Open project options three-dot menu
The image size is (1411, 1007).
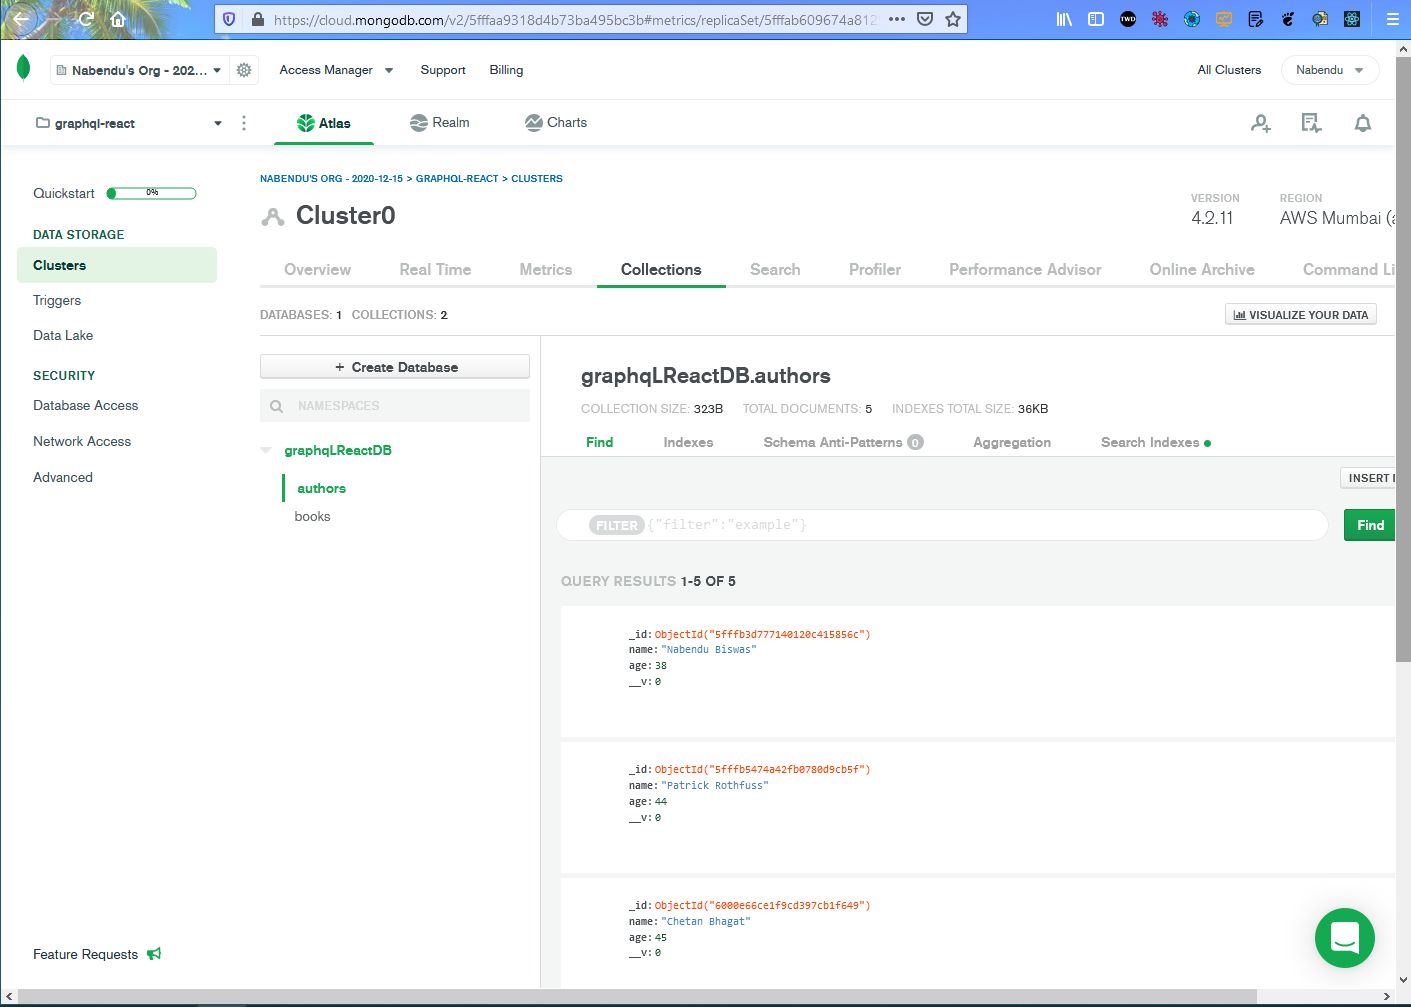tap(244, 123)
